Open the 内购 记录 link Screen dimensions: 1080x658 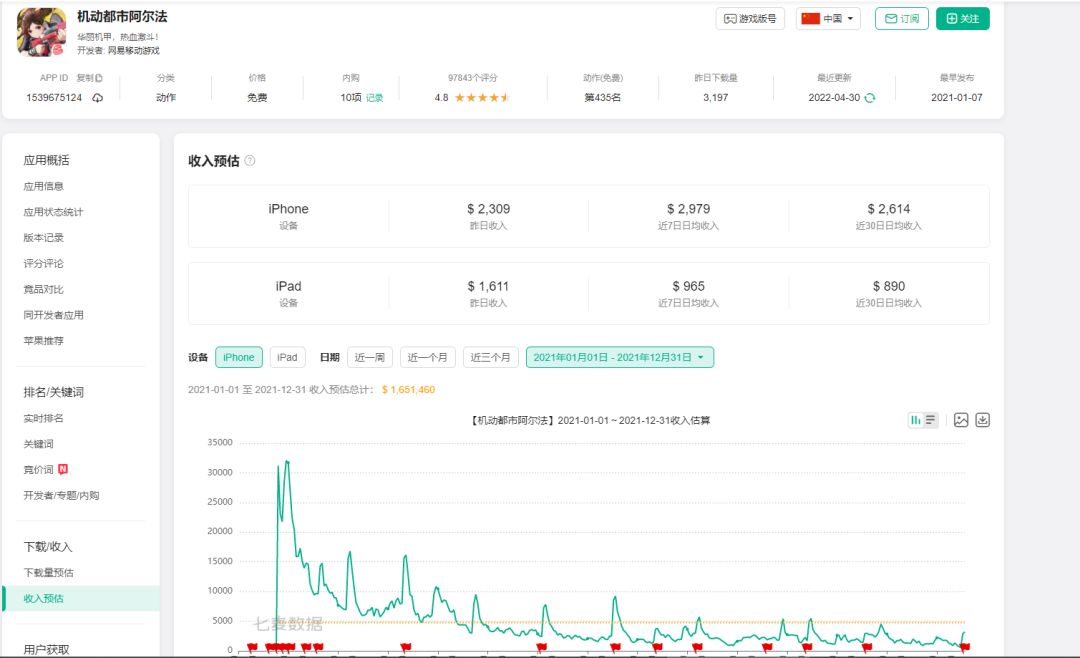click(375, 98)
